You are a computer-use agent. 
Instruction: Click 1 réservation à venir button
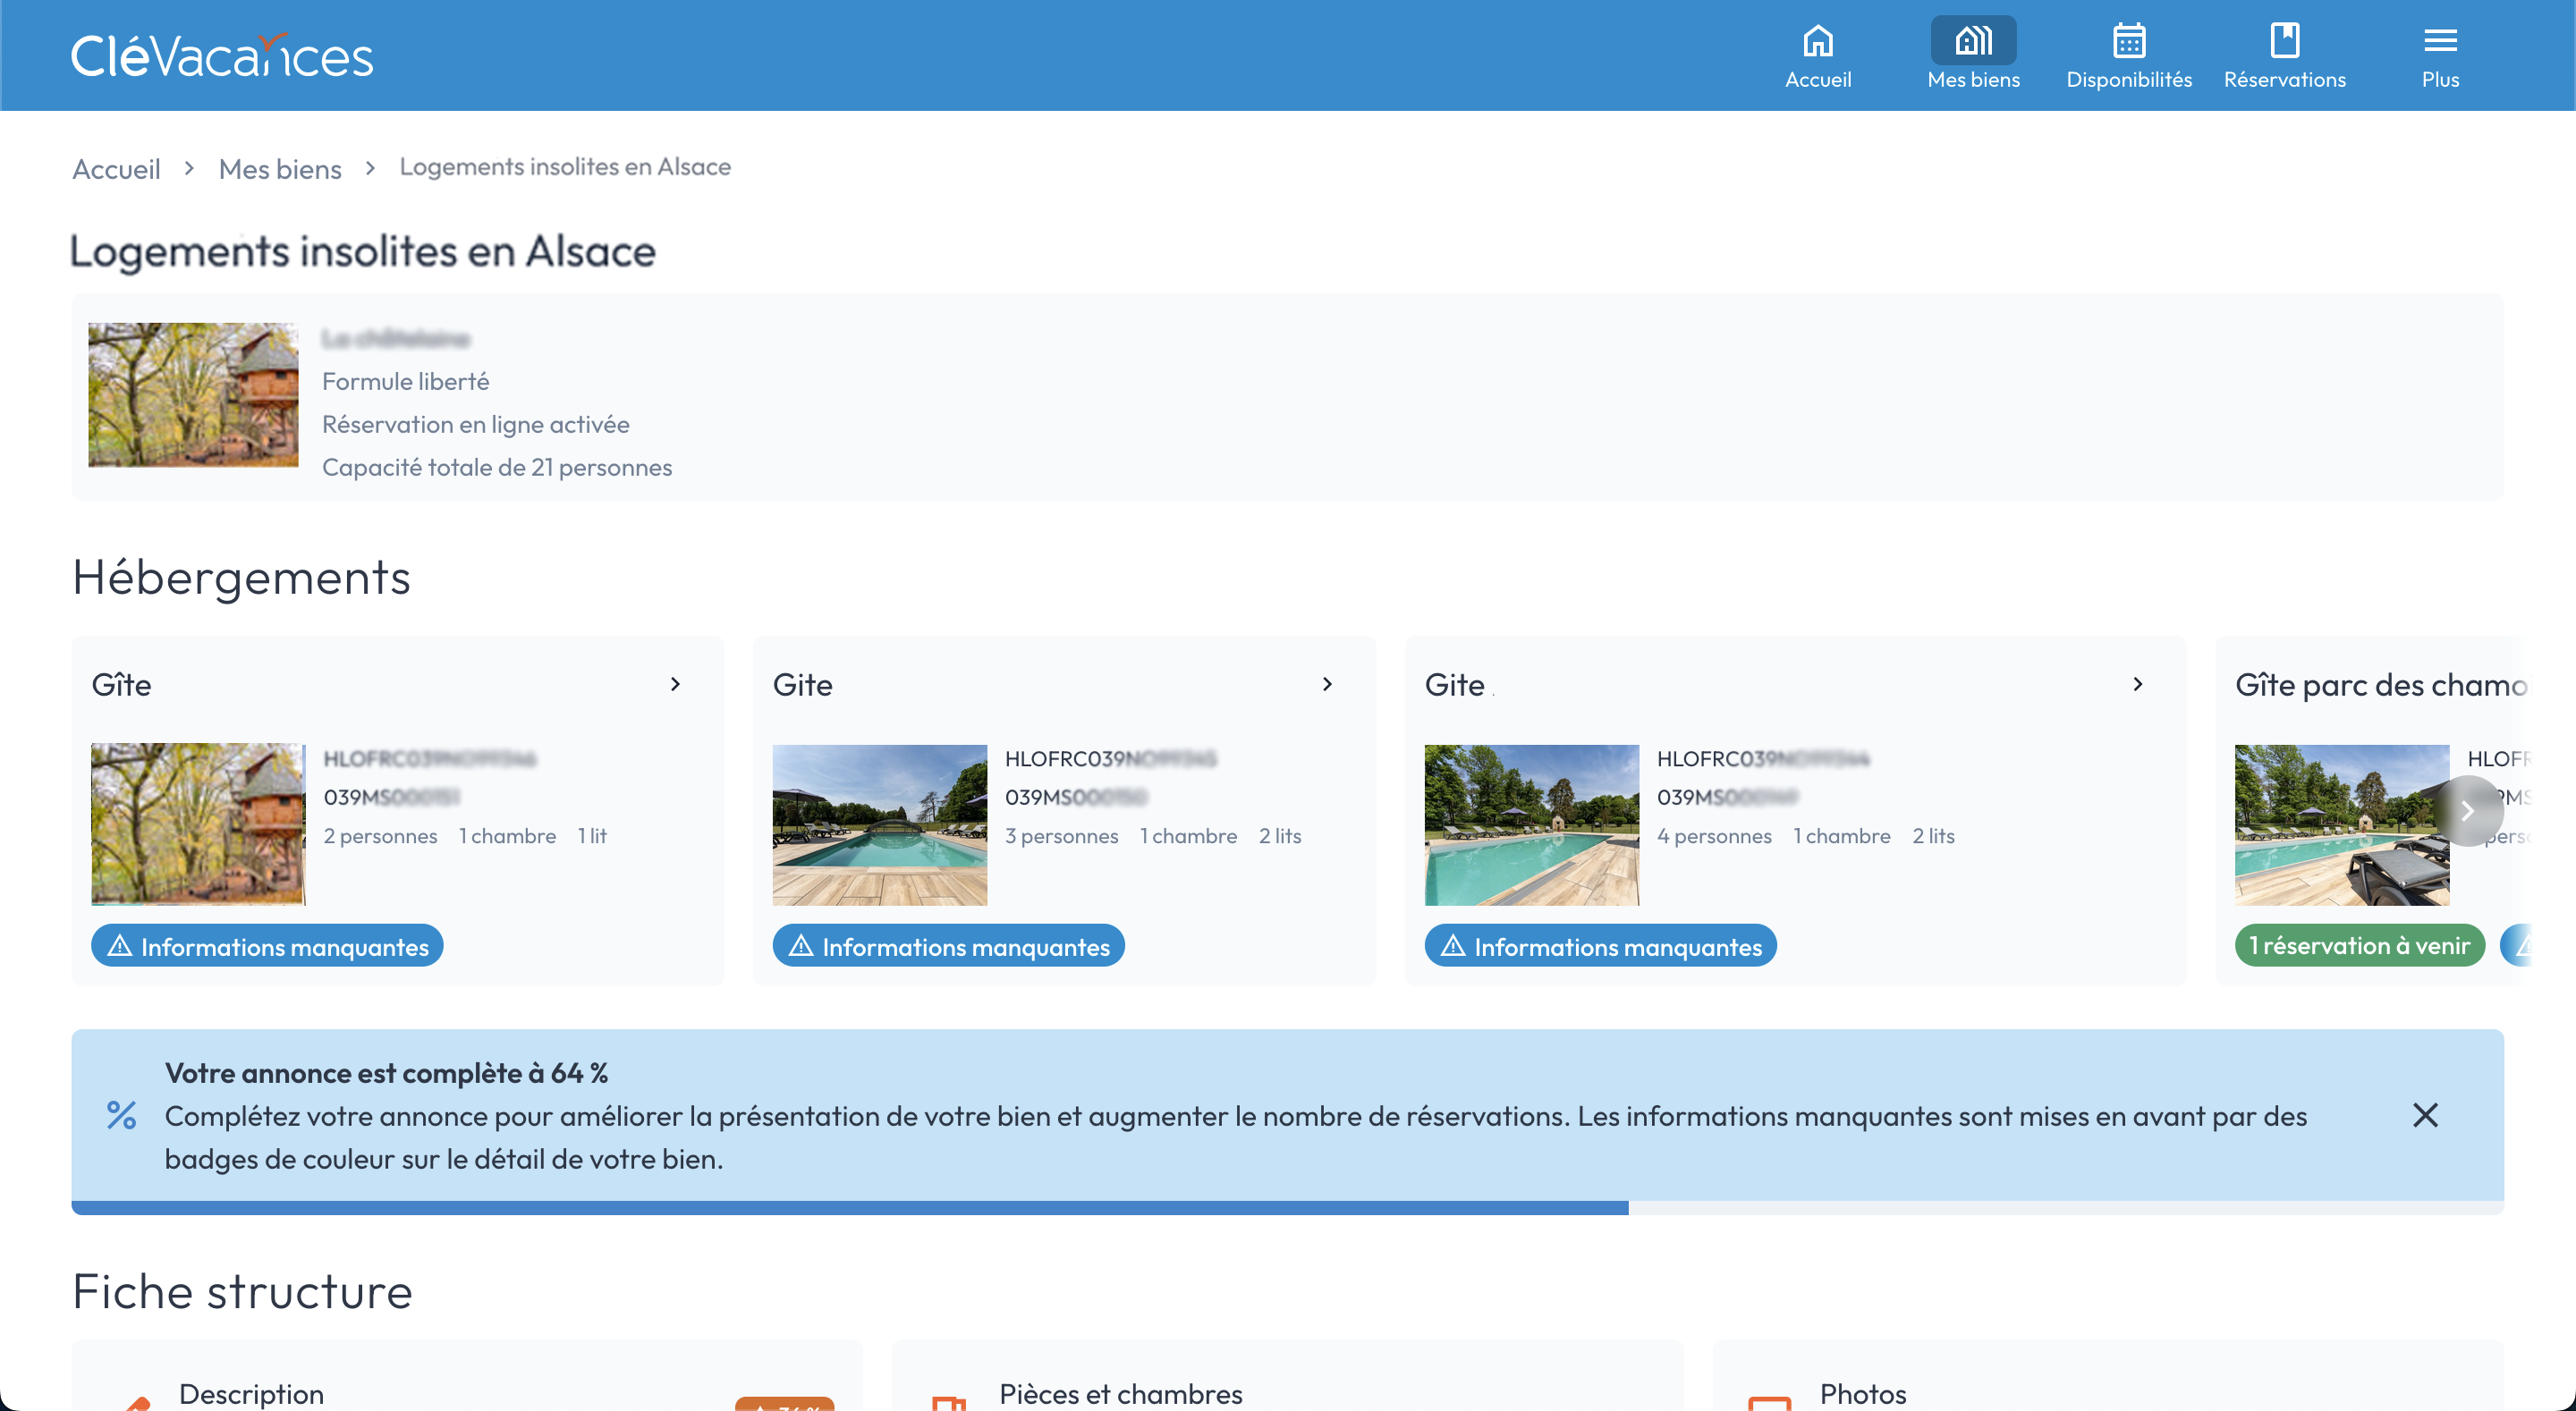click(2359, 945)
